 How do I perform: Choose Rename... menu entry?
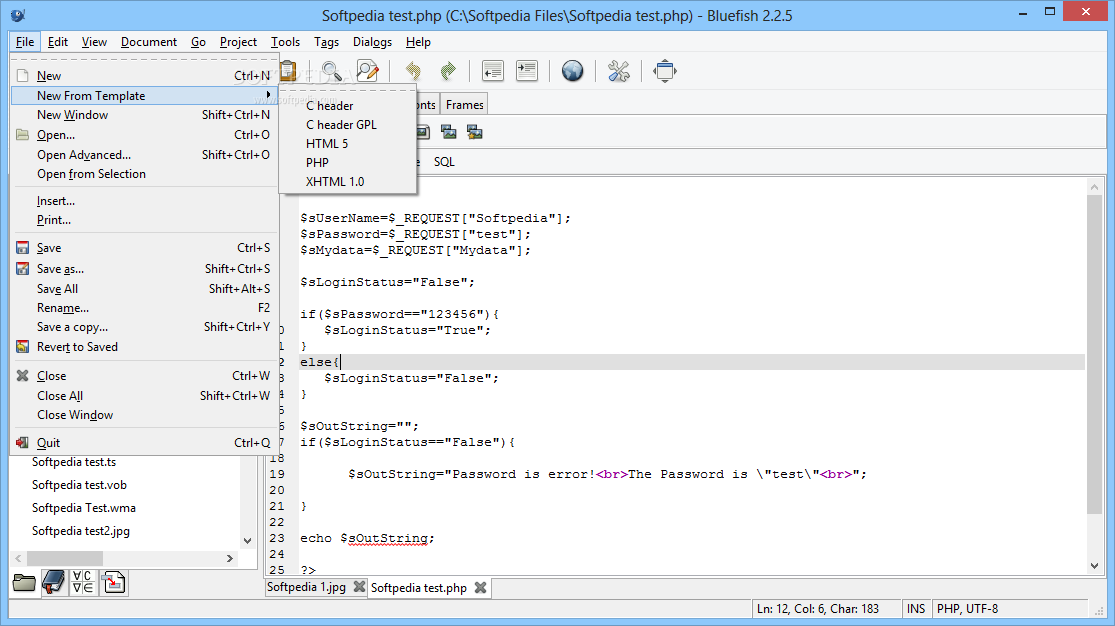point(144,308)
